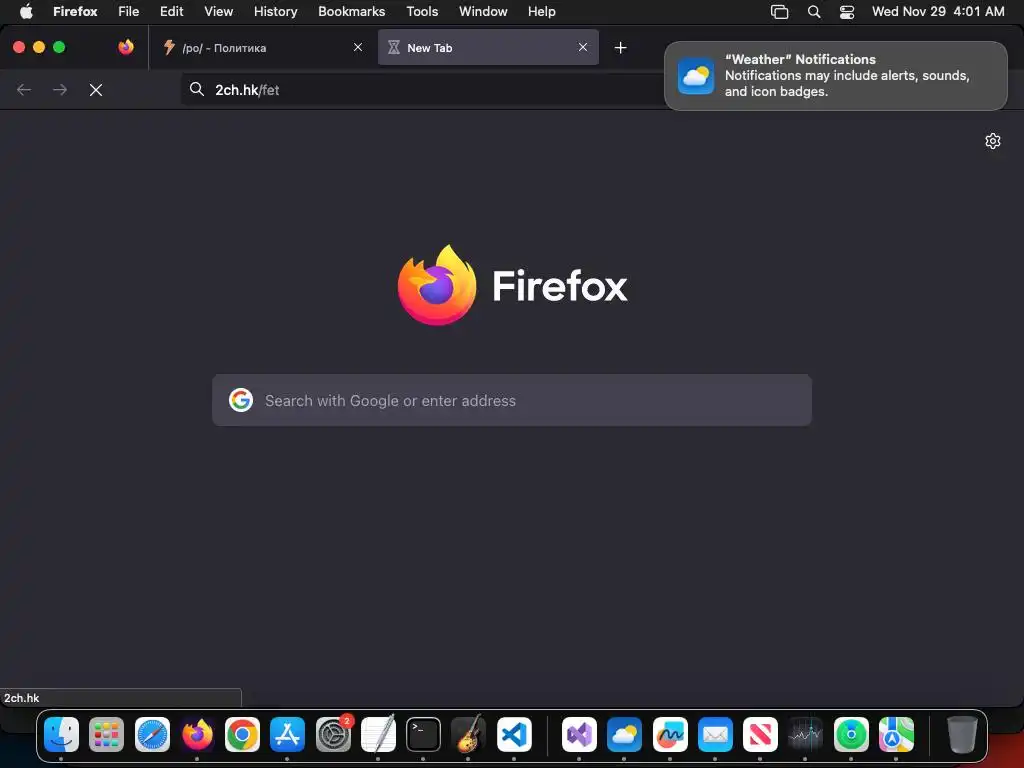Launch Stocks from the dock
The width and height of the screenshot is (1024, 768).
point(805,735)
